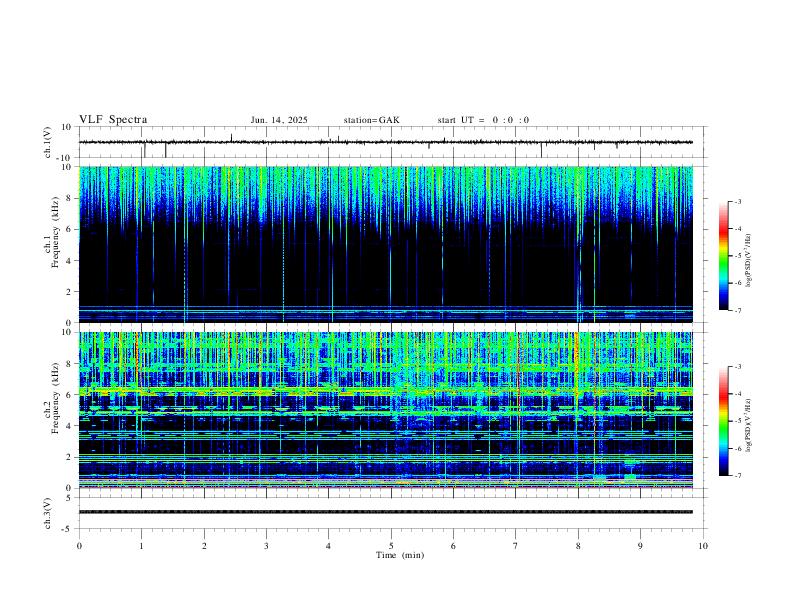
Task: Click the ch.1 spectrogram color bar
Action: point(724,255)
